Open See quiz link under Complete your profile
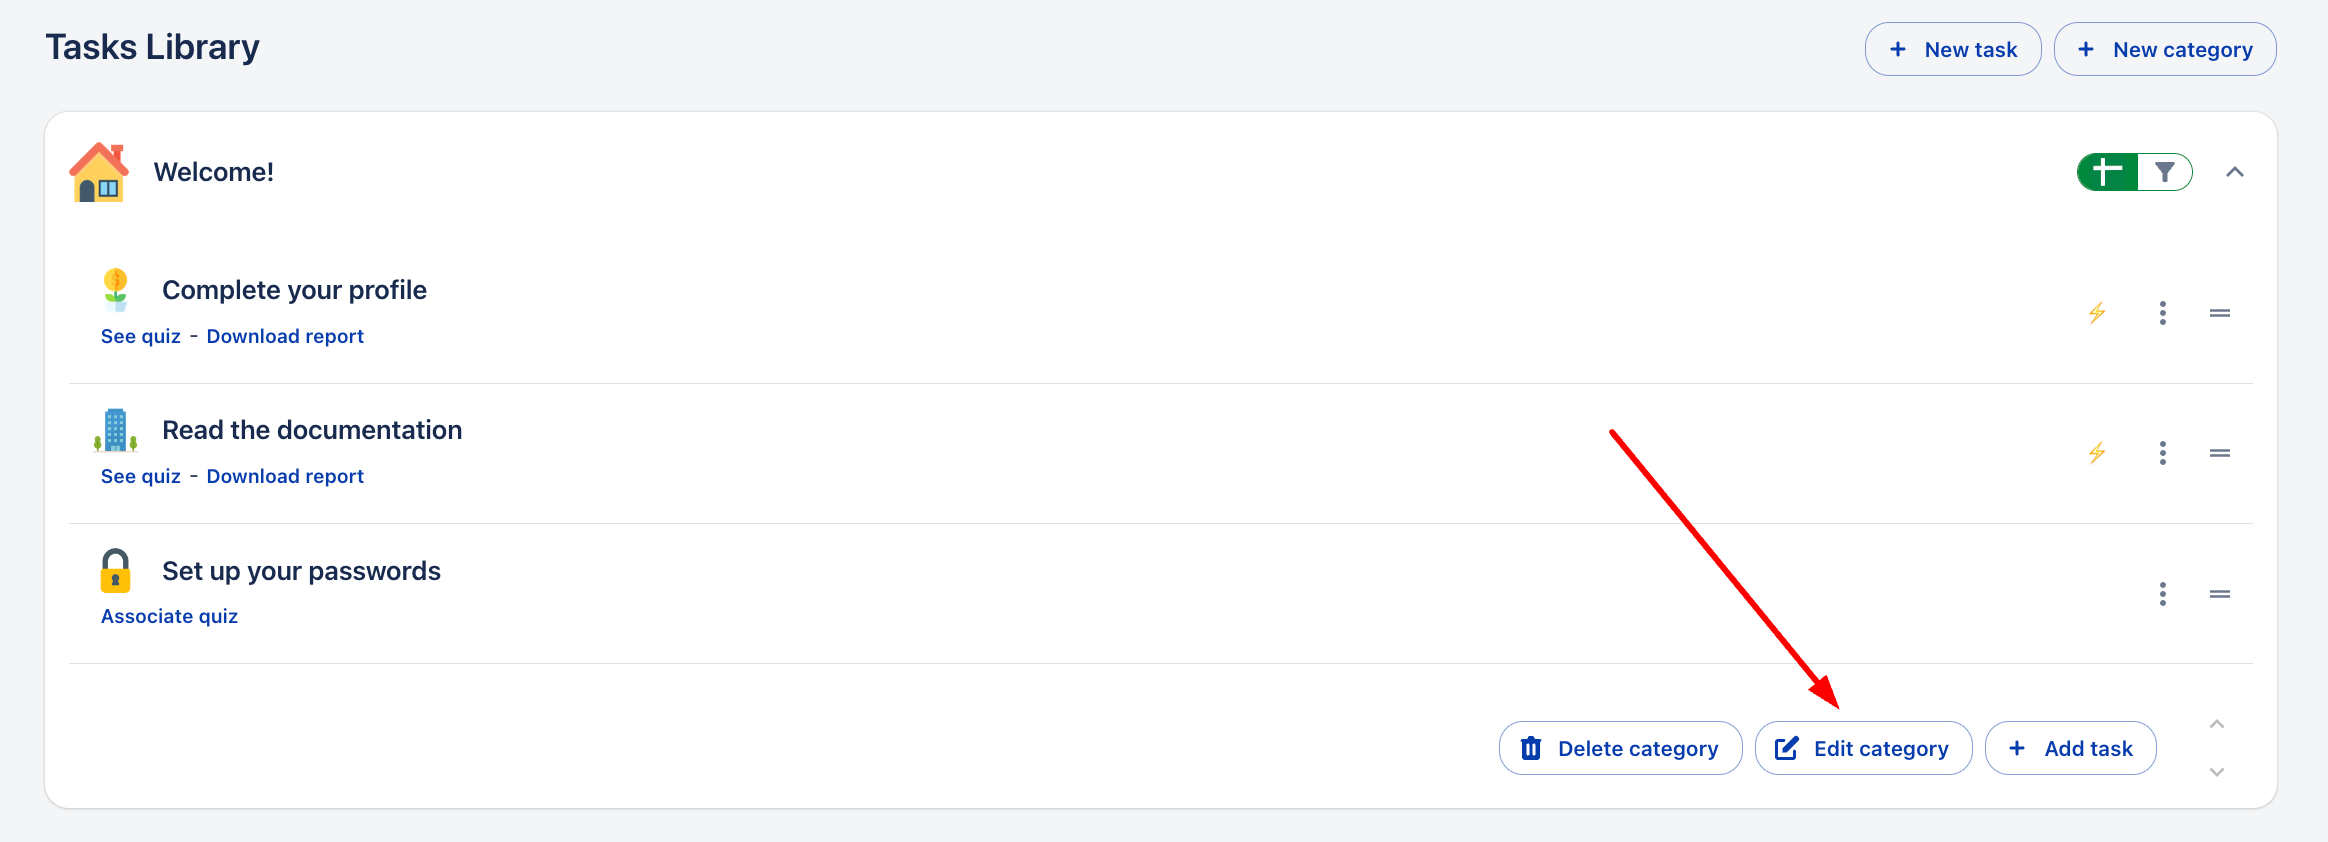Viewport: 2328px width, 842px height. tap(141, 336)
